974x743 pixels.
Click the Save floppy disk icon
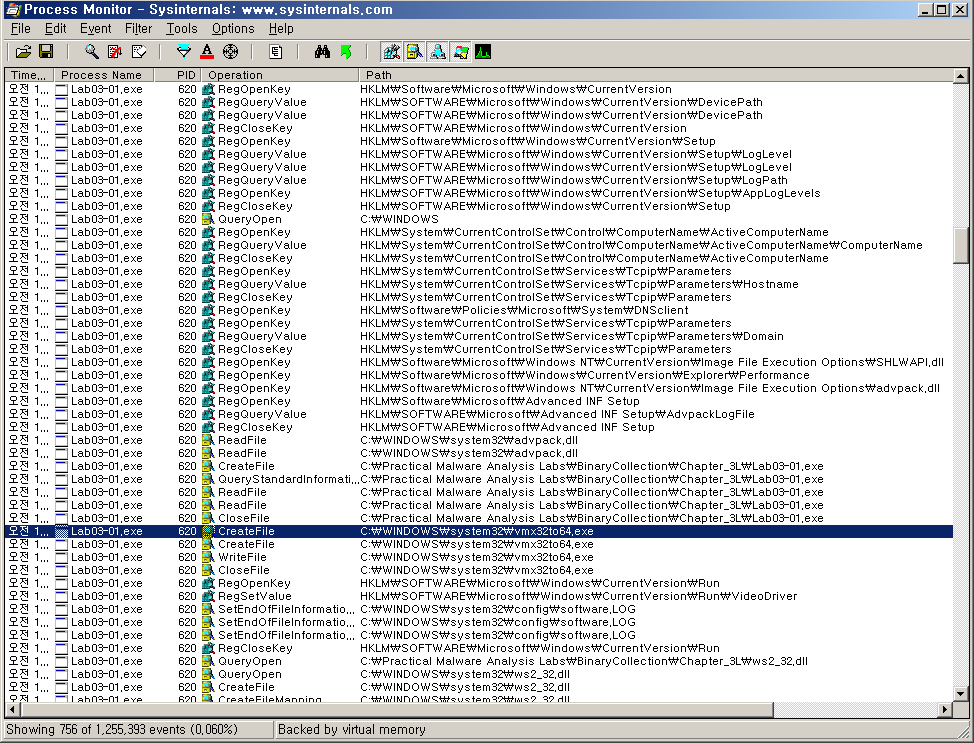click(x=45, y=51)
